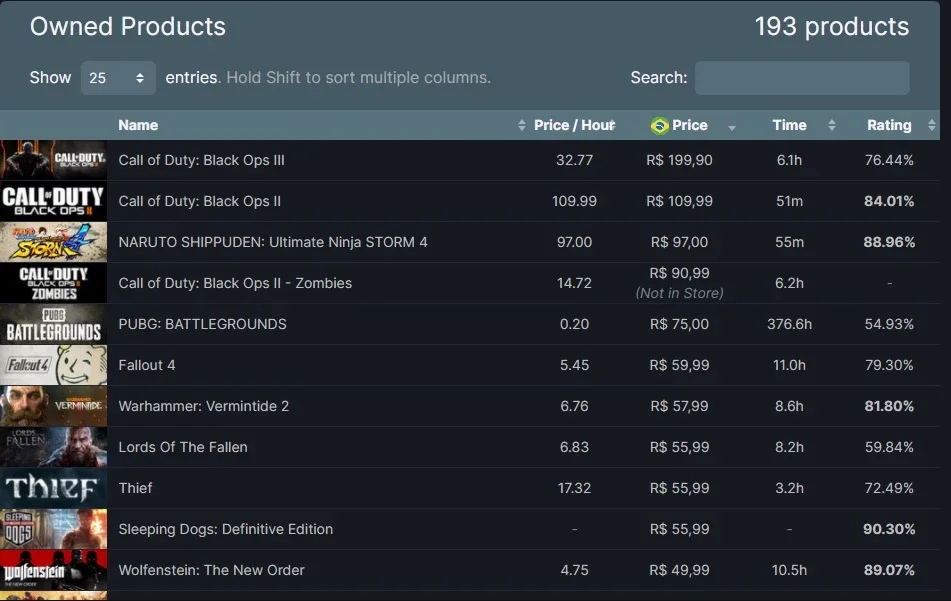Sort by Rating column arrows

pos(932,125)
